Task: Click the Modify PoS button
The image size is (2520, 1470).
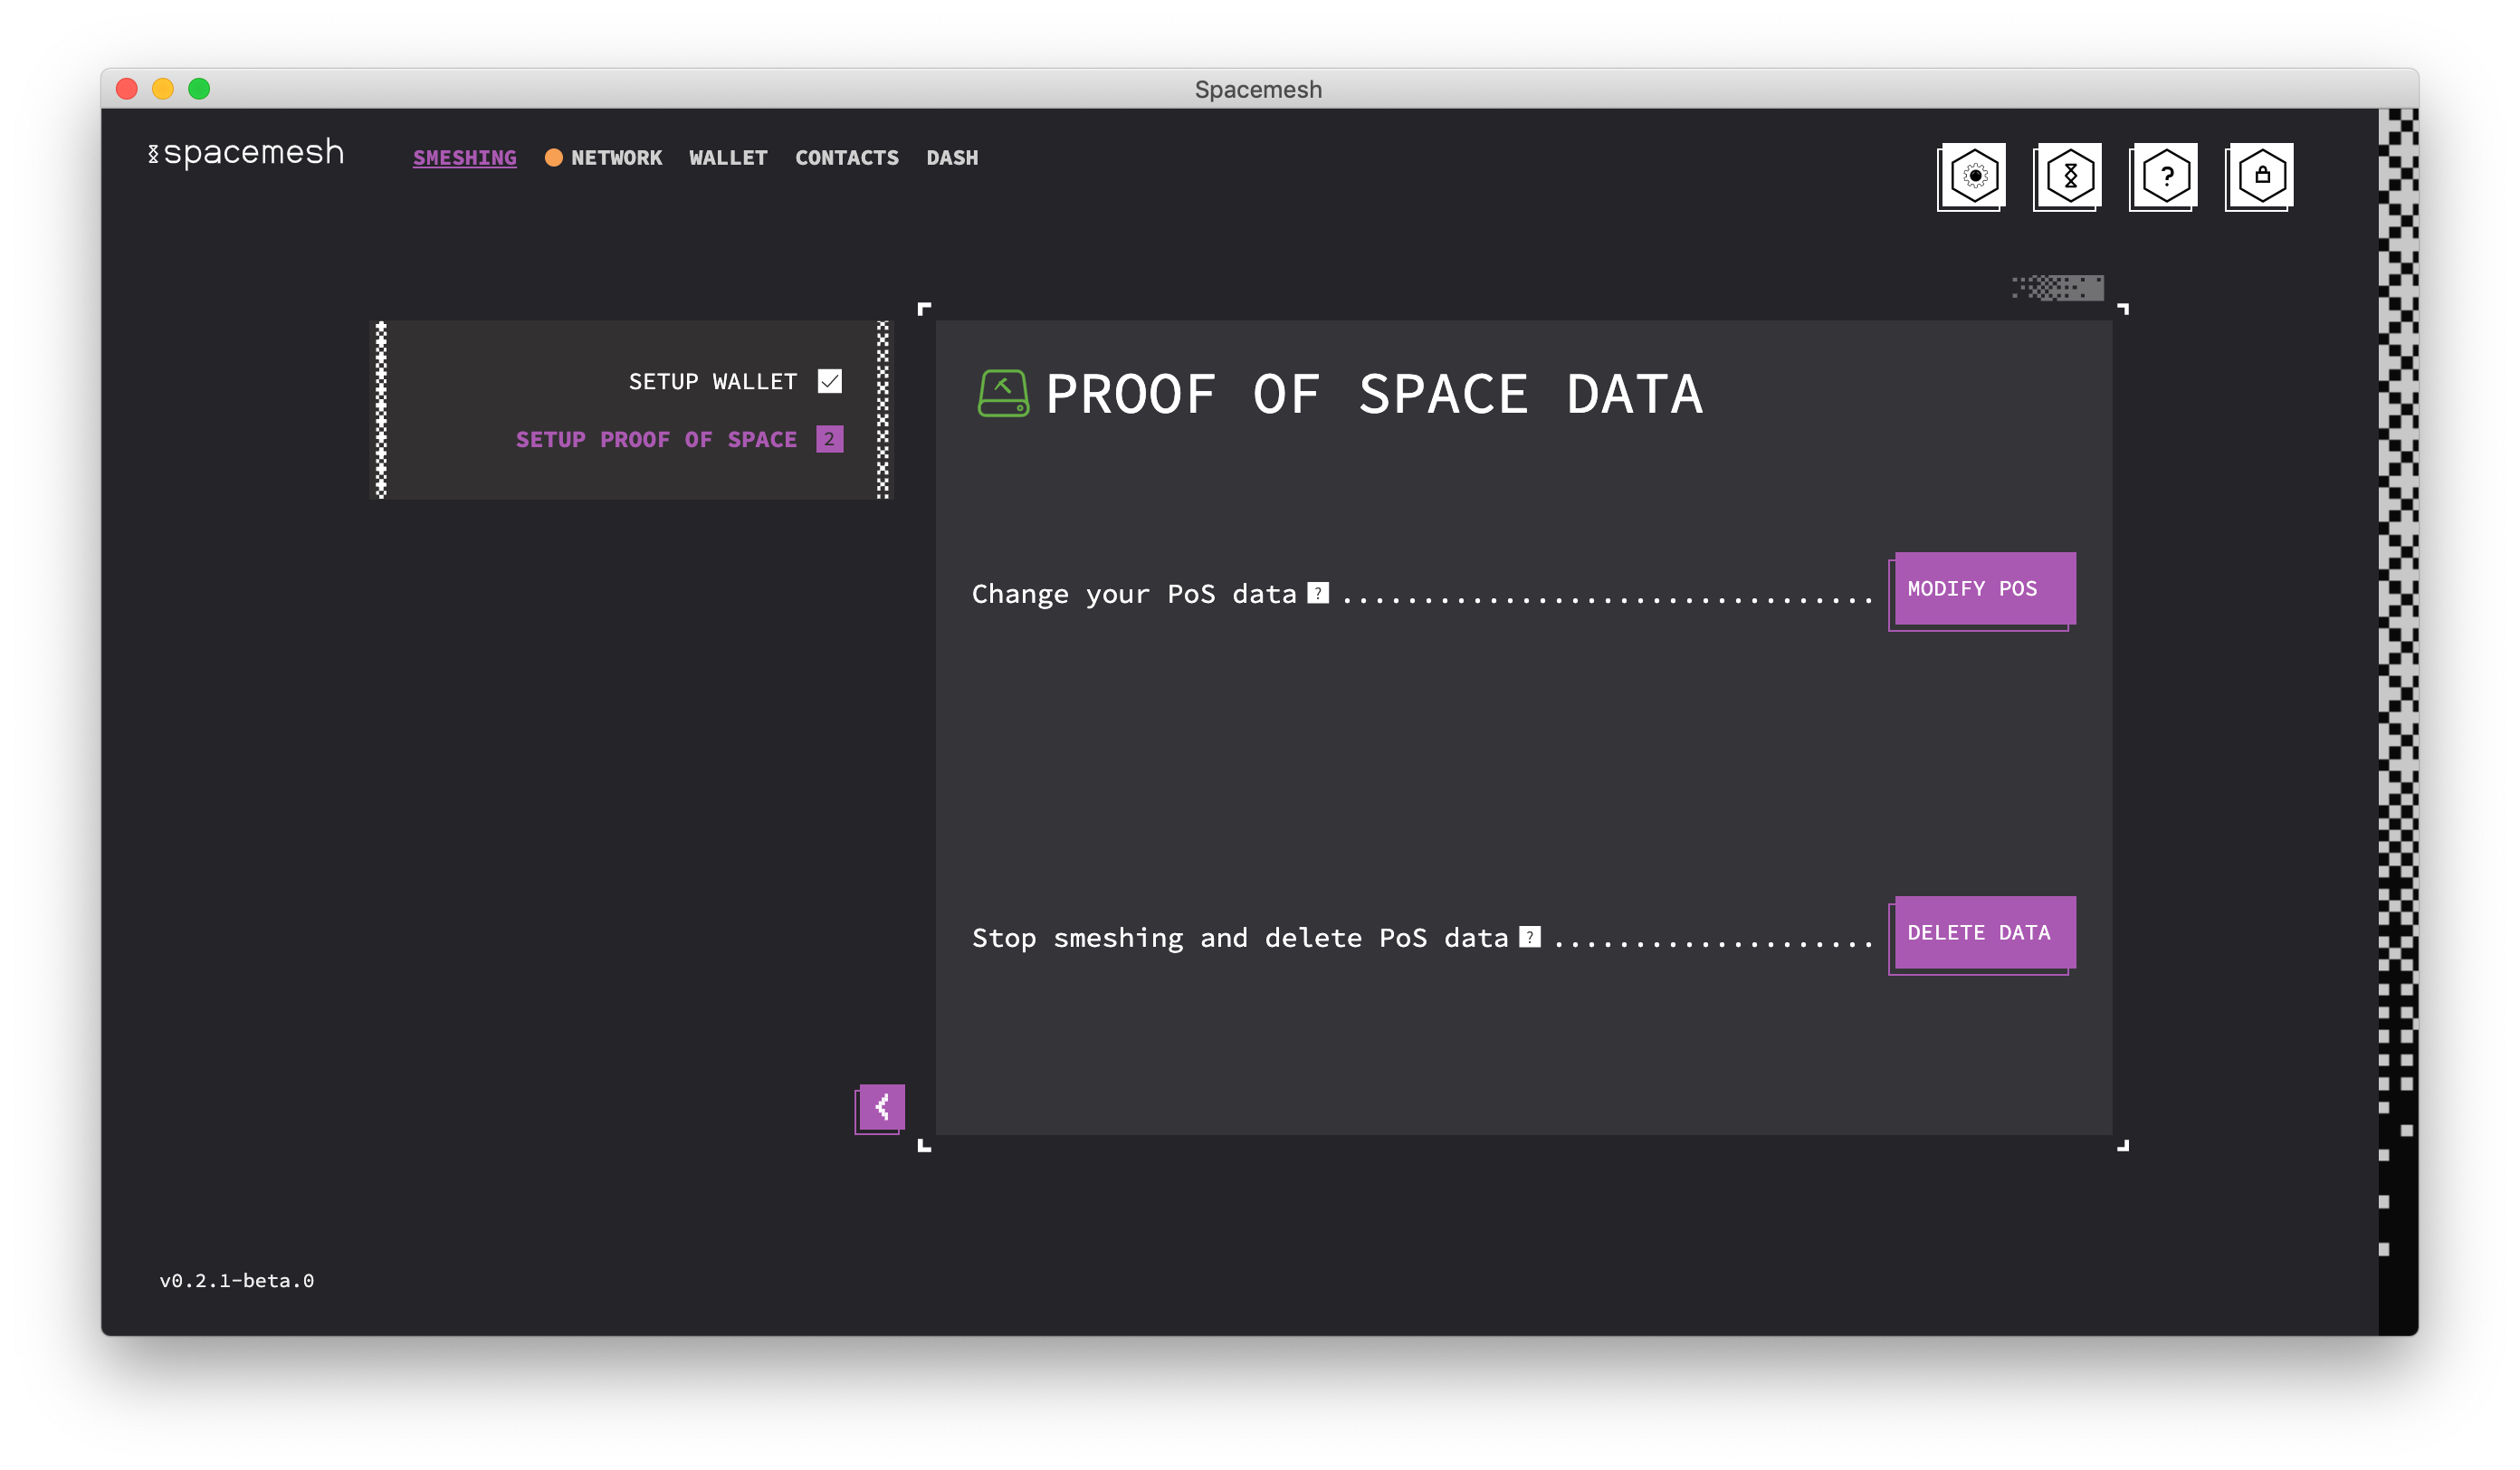Action: 1985,589
